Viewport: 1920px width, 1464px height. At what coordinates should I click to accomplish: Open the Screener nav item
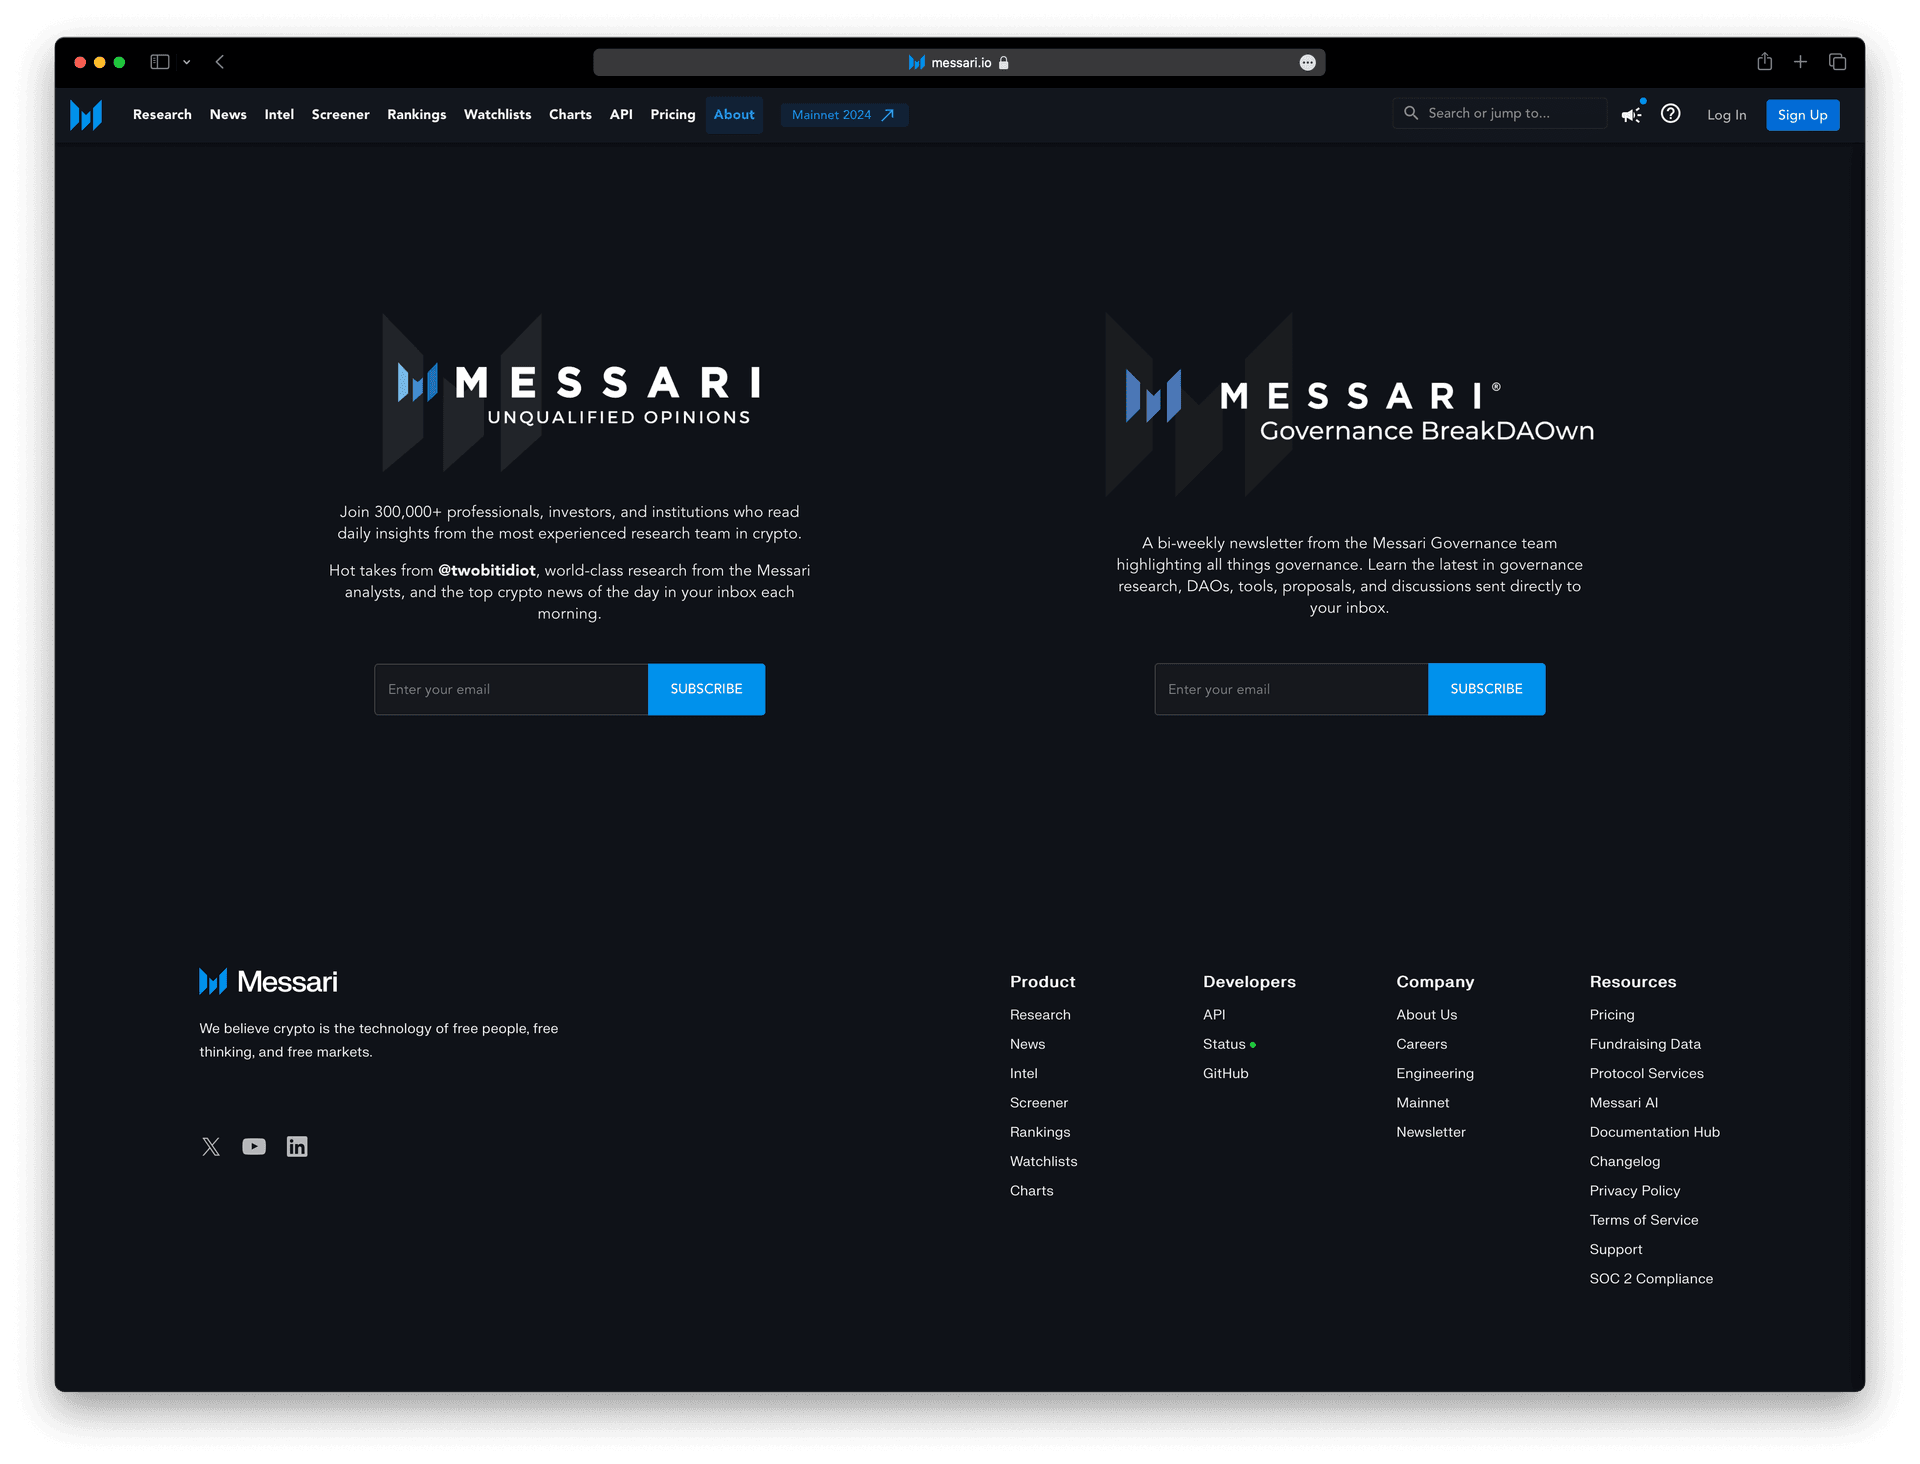pyautogui.click(x=340, y=115)
